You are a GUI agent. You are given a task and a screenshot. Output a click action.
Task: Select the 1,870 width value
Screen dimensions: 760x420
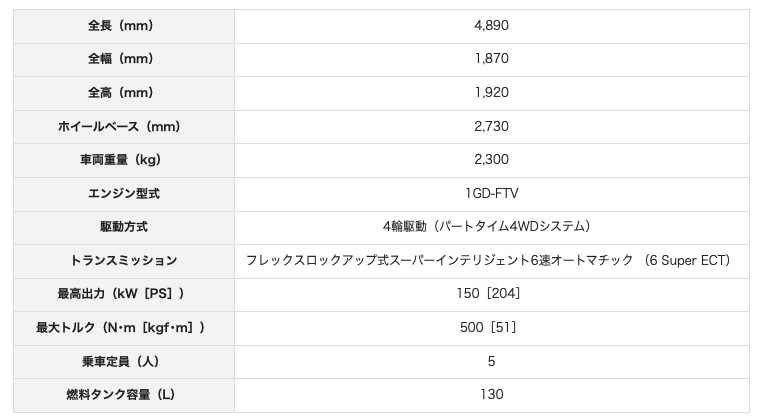pos(491,59)
